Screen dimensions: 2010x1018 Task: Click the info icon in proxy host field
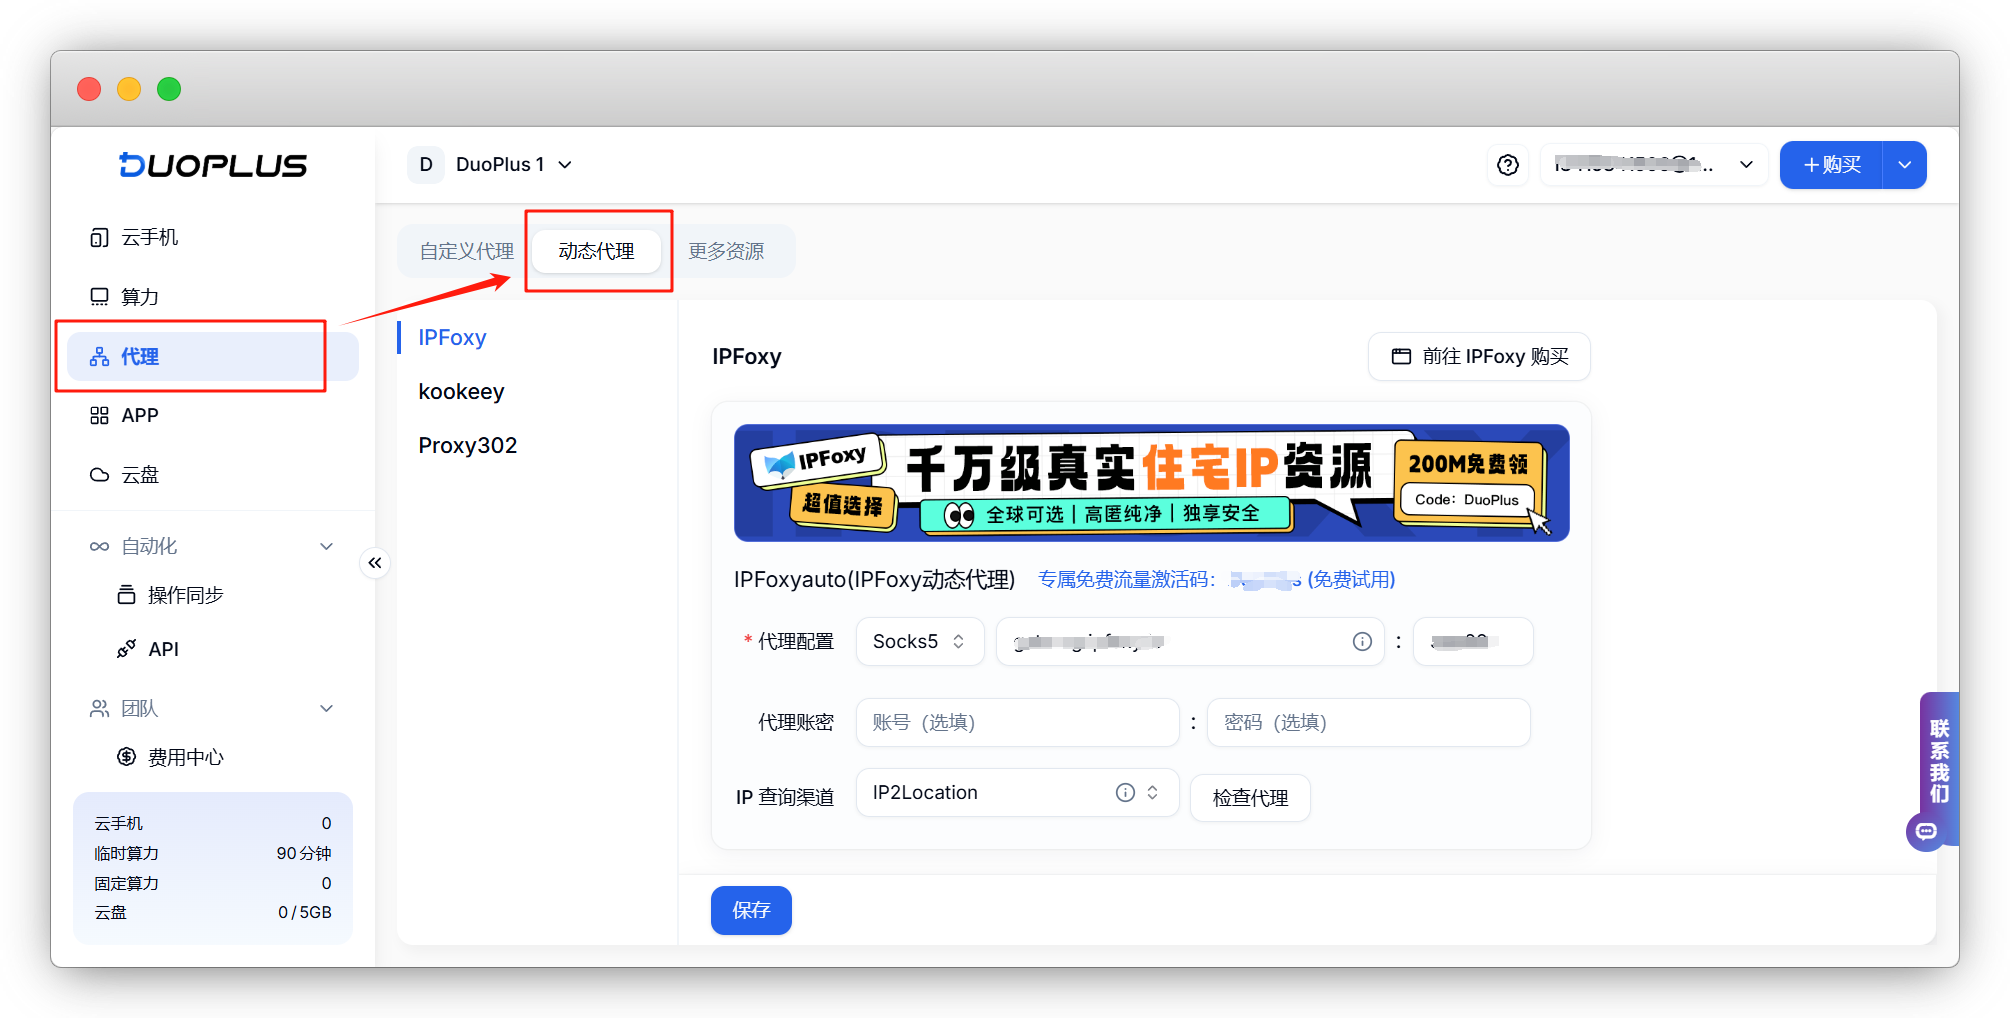[x=1362, y=642]
